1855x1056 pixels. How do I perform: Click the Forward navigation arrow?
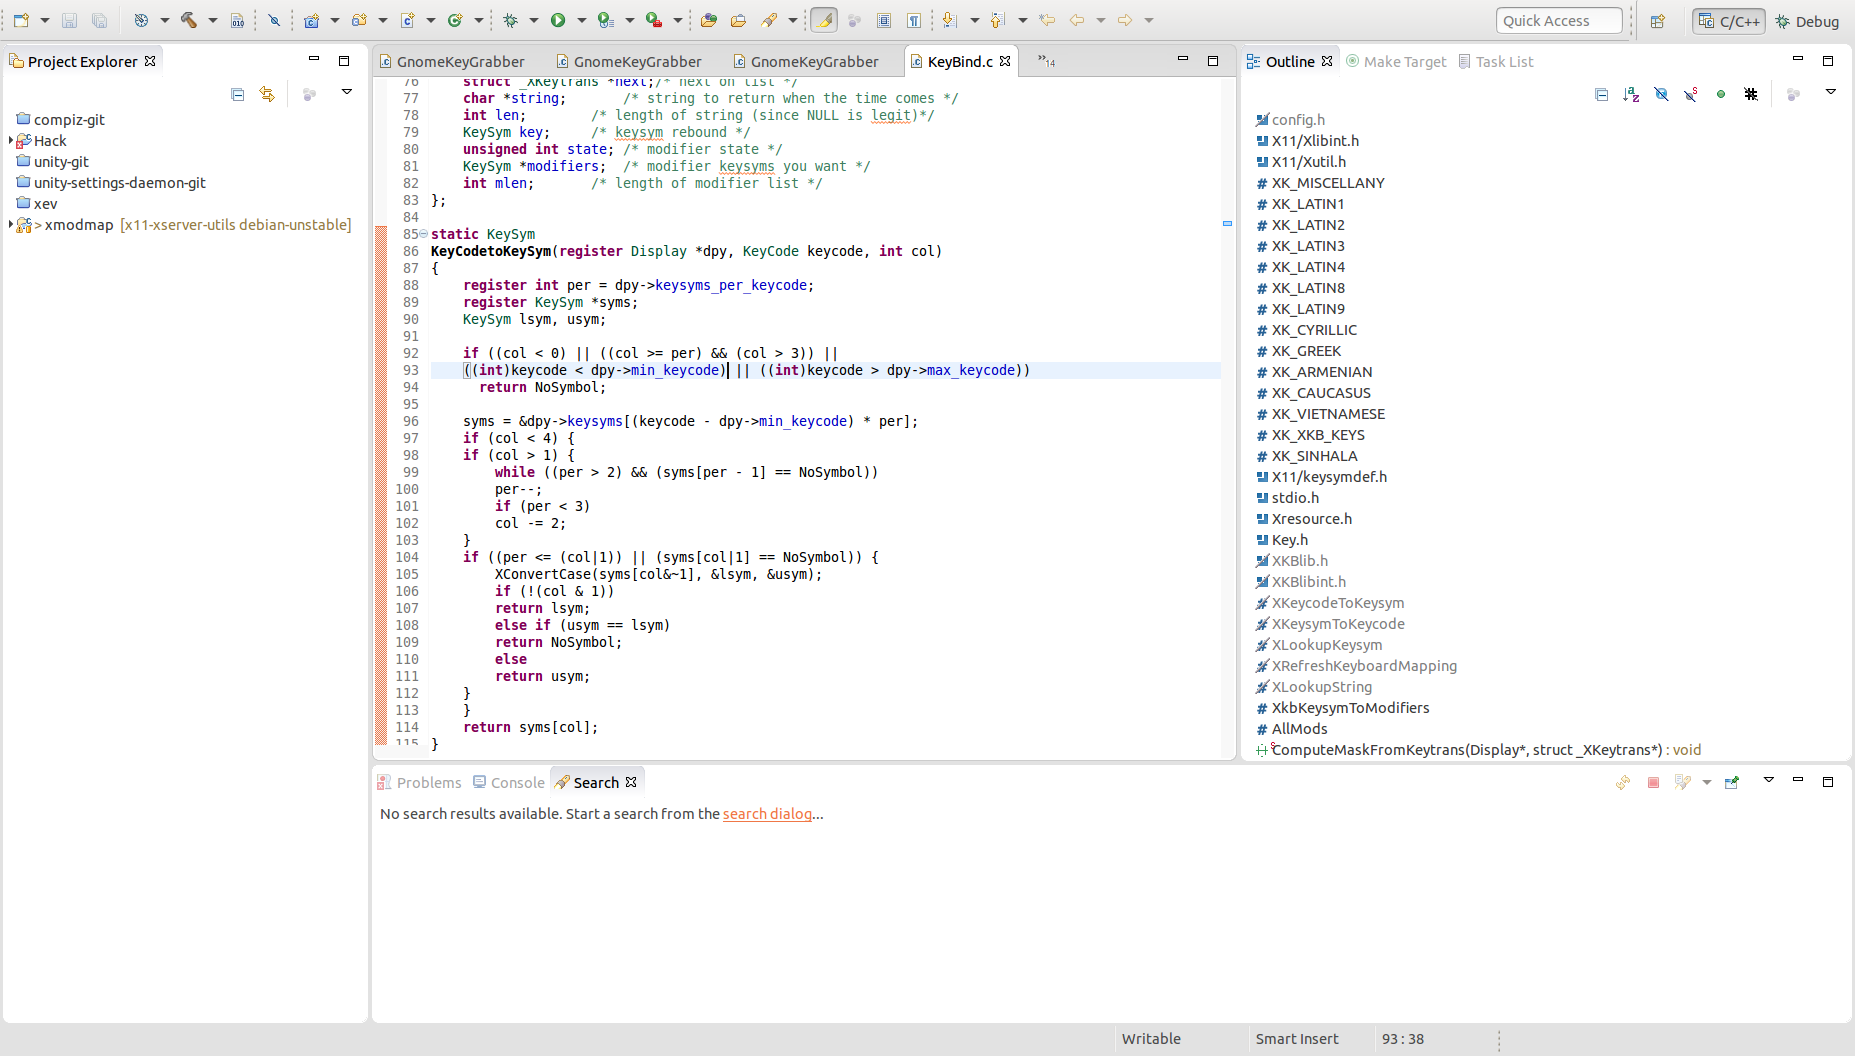(x=1125, y=20)
